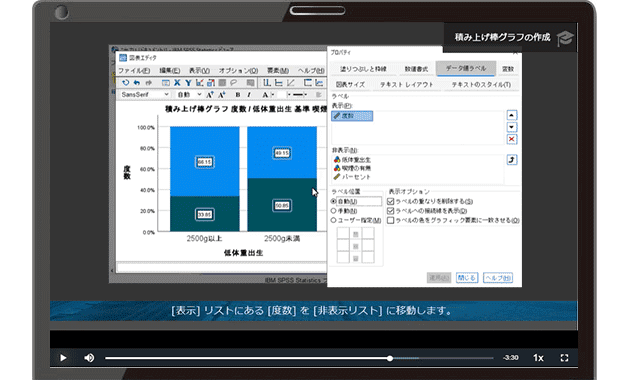
Task: Enter fullscreen with the expand icon
Action: [x=565, y=358]
